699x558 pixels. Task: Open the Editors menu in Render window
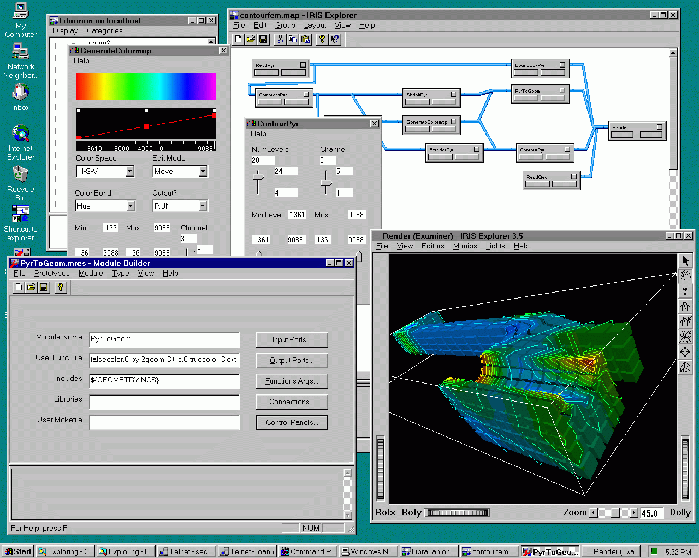[x=433, y=245]
